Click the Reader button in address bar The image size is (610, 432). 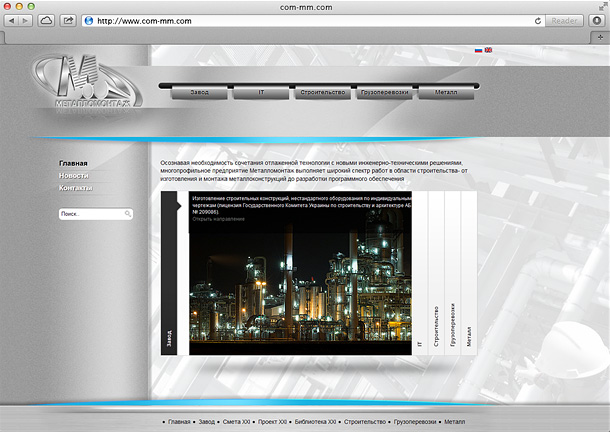point(564,21)
